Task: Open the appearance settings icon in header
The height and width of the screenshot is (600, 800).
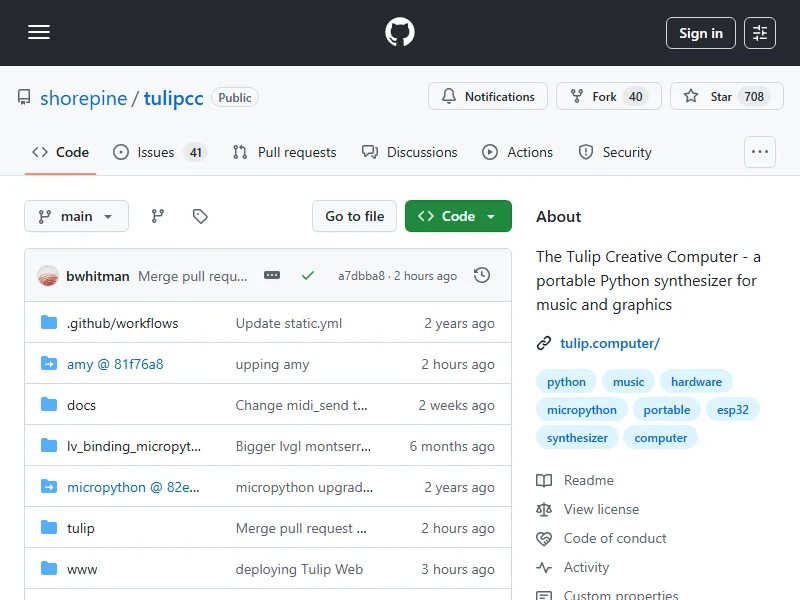Action: click(760, 33)
